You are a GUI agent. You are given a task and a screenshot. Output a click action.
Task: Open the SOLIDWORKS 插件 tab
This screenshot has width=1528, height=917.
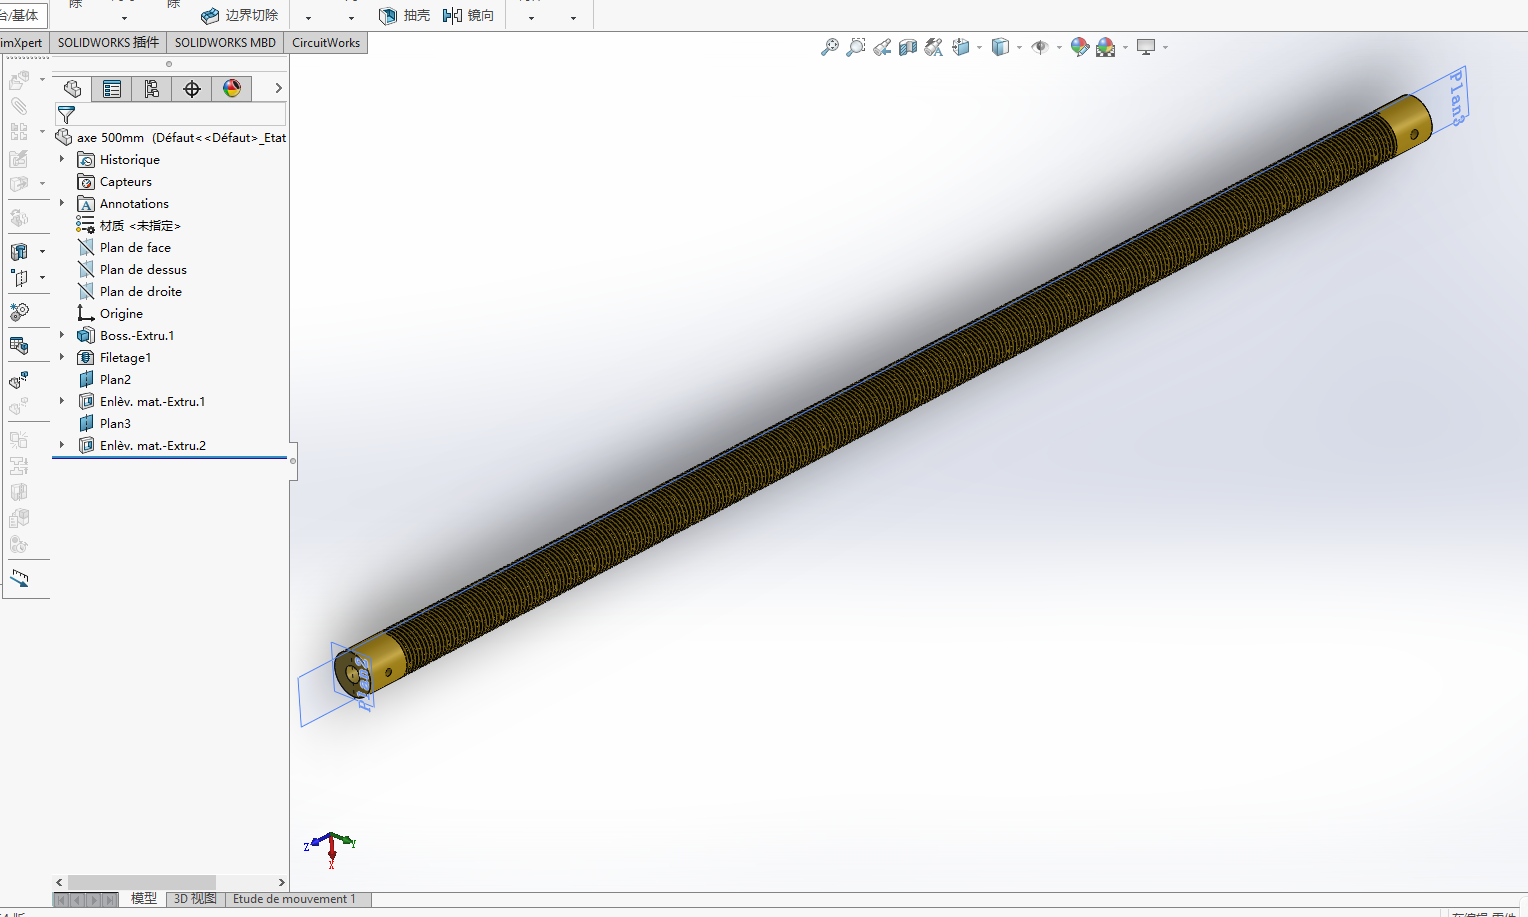(x=108, y=43)
